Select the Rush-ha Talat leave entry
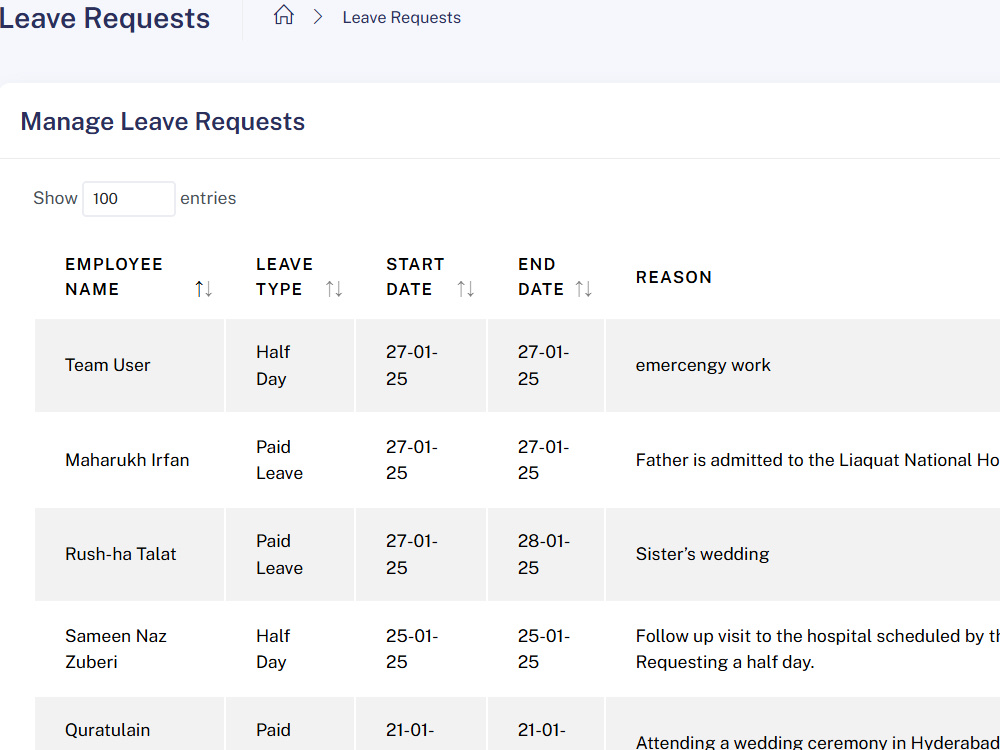 click(x=517, y=554)
